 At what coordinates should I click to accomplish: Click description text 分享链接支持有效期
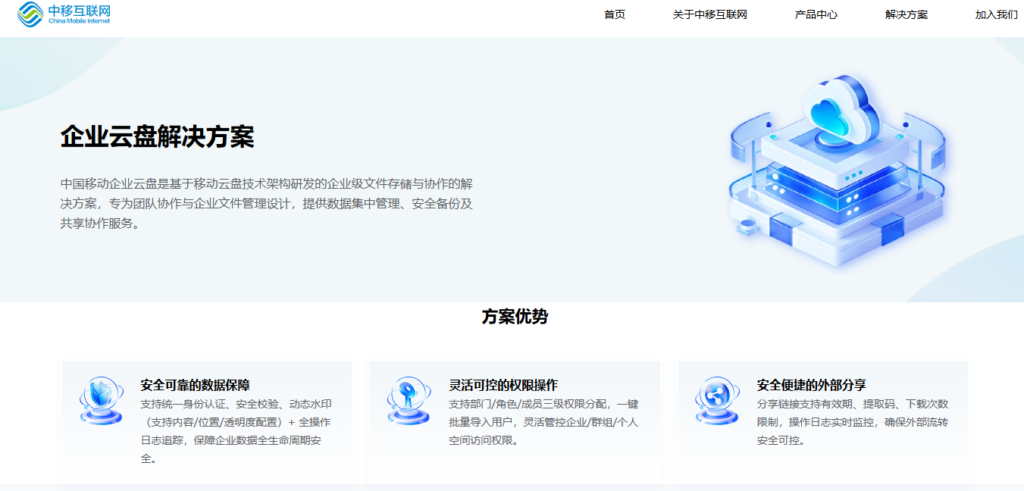(852, 422)
